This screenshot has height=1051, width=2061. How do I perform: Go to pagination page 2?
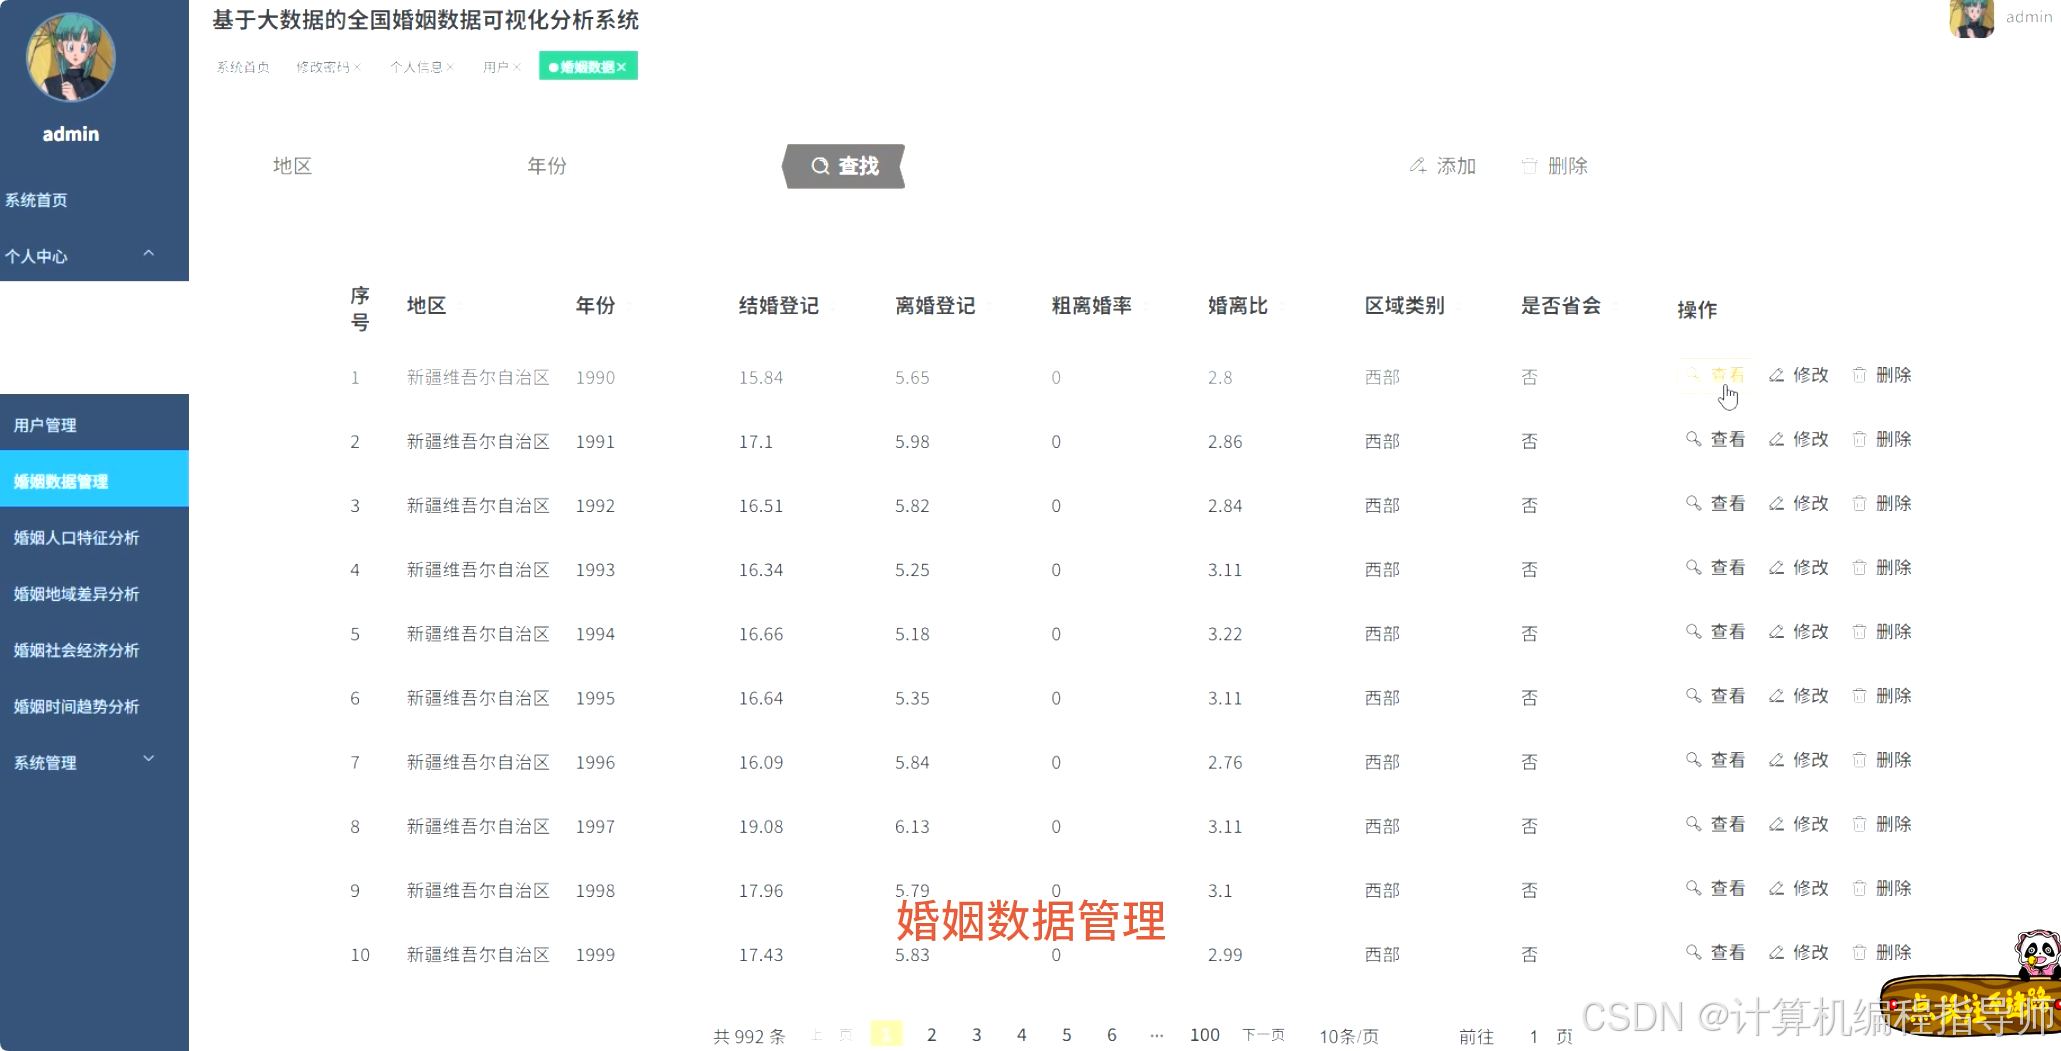931,1035
